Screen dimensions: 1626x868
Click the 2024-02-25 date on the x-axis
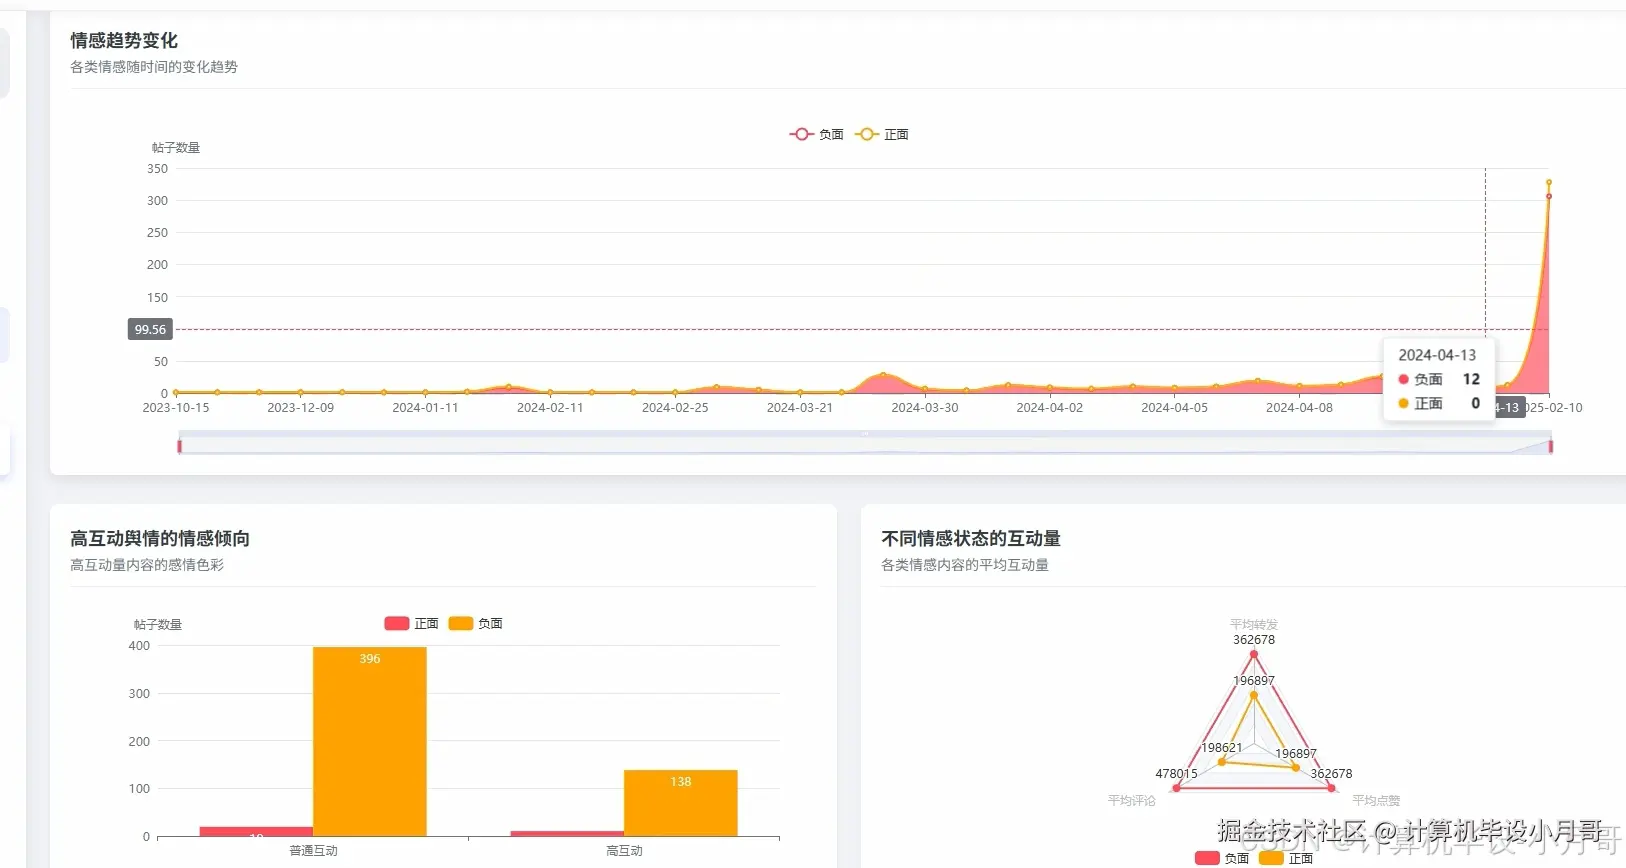click(675, 407)
